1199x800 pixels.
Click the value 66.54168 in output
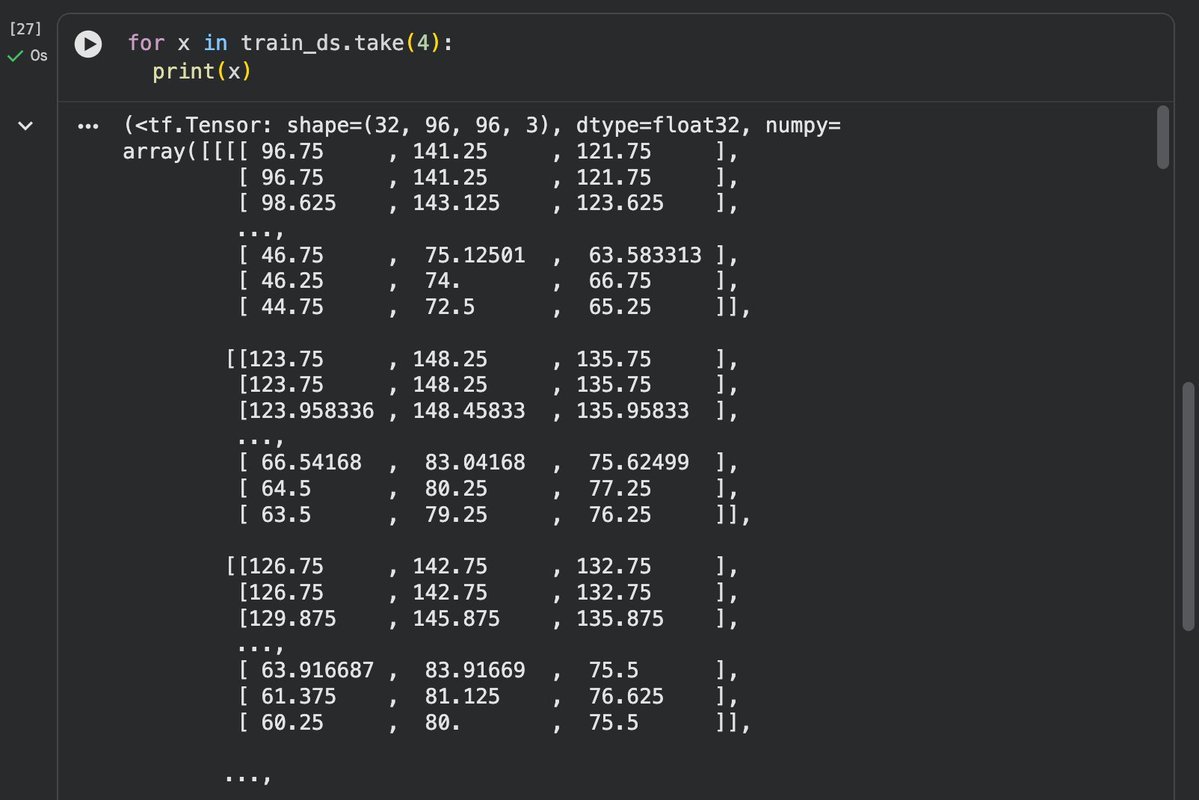tap(311, 463)
